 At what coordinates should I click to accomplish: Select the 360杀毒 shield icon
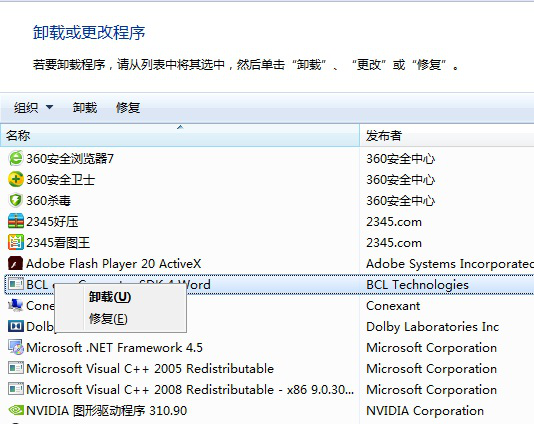(x=16, y=200)
